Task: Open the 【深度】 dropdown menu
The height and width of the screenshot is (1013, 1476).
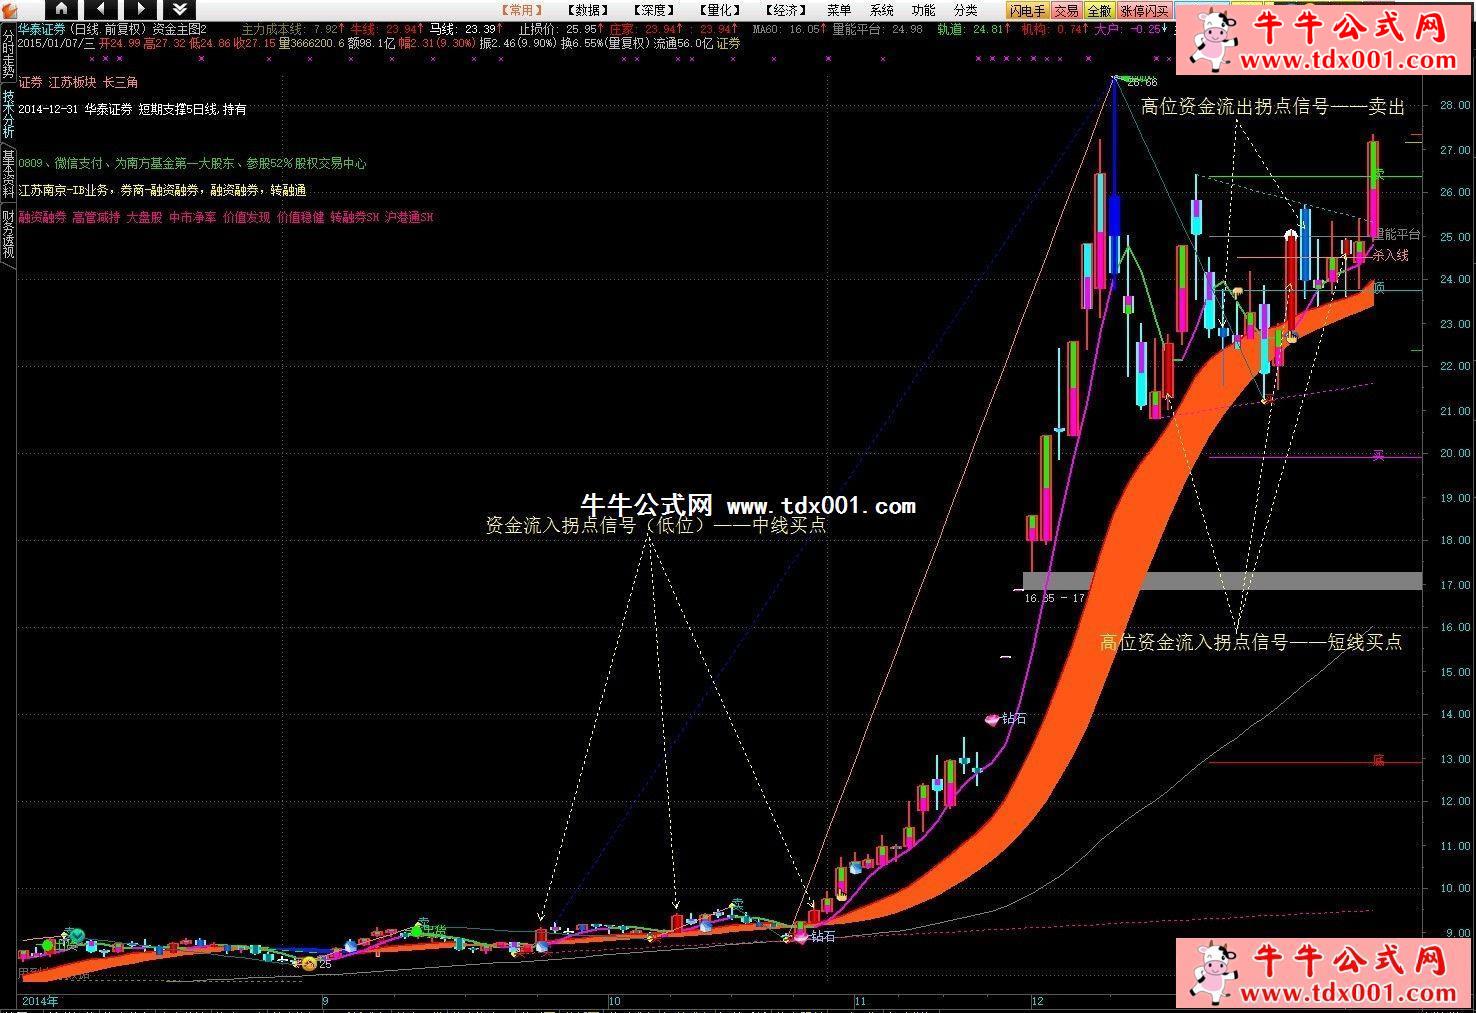Action: [654, 10]
